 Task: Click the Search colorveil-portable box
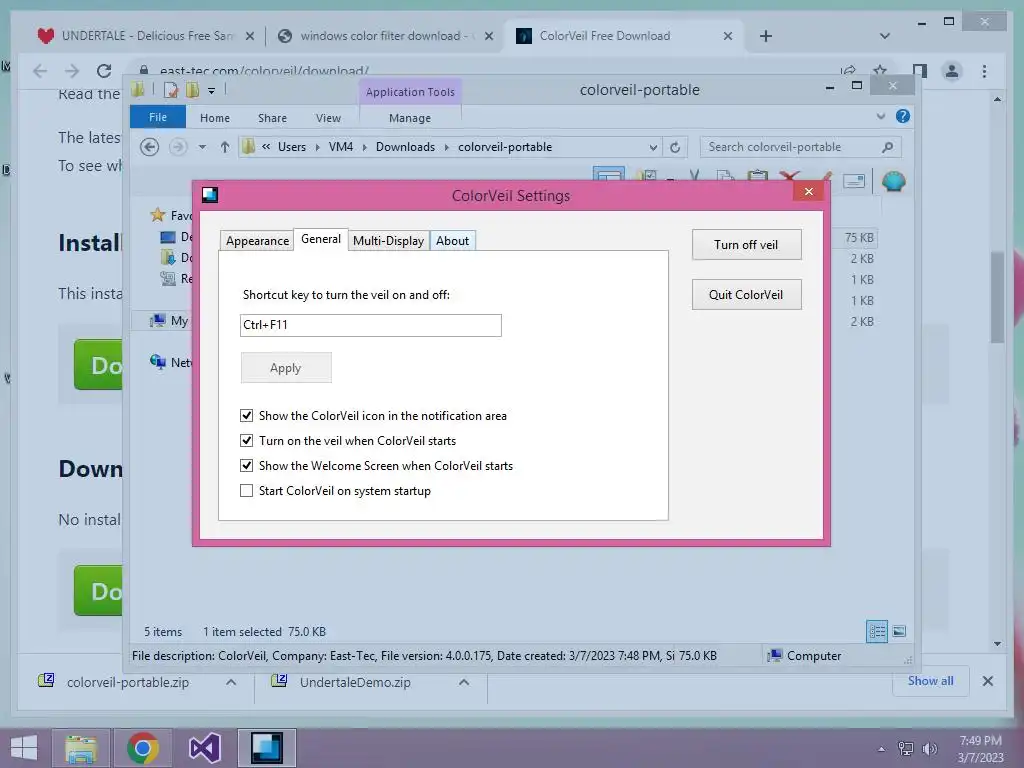(800, 147)
